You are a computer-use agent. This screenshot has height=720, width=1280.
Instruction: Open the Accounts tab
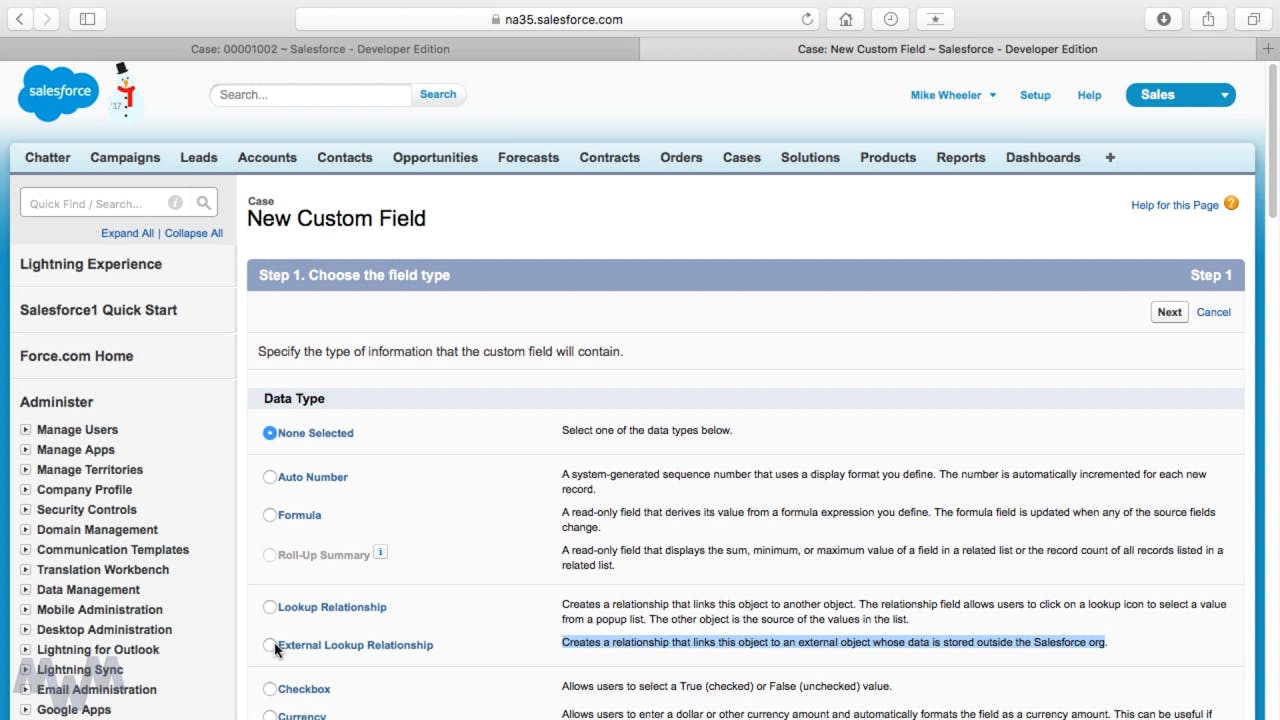point(267,157)
